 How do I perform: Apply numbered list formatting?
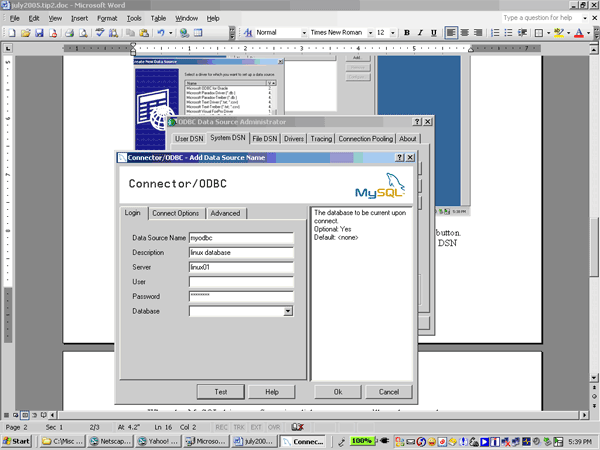click(x=495, y=33)
